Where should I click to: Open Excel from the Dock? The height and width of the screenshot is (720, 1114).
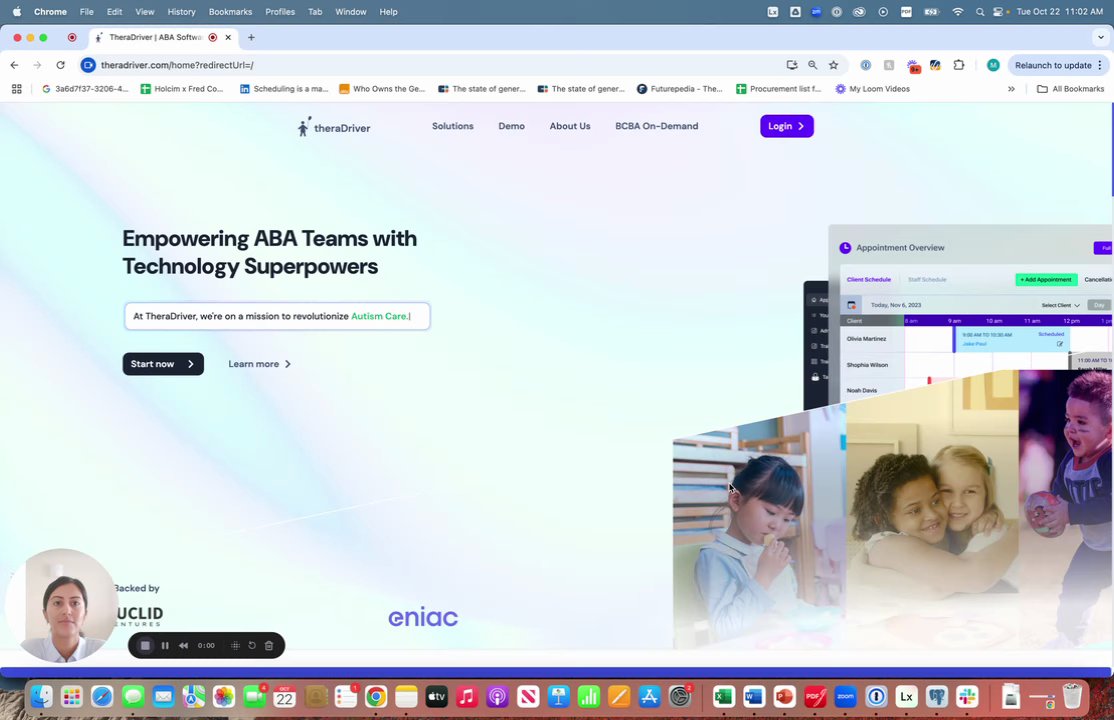(x=723, y=697)
